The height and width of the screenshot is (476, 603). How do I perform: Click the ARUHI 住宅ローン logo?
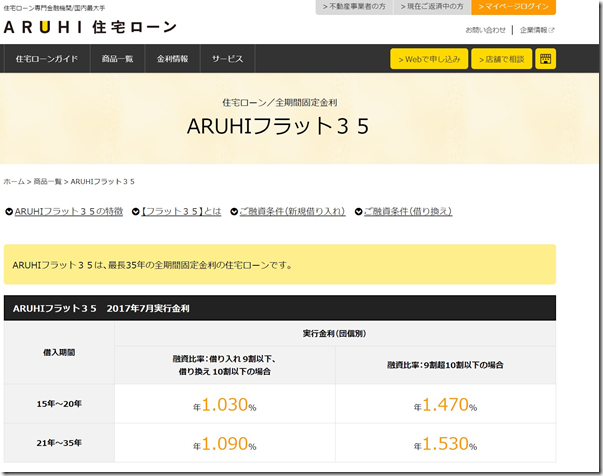90,27
